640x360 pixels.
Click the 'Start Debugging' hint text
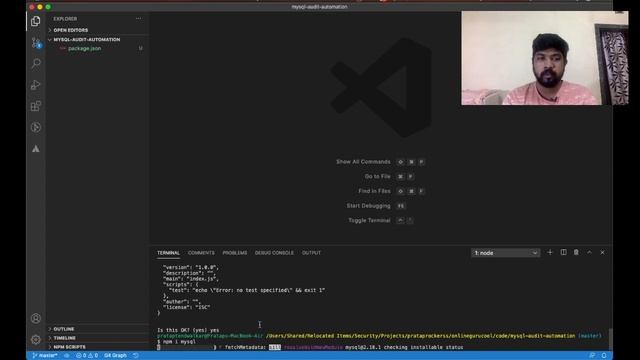pos(369,206)
